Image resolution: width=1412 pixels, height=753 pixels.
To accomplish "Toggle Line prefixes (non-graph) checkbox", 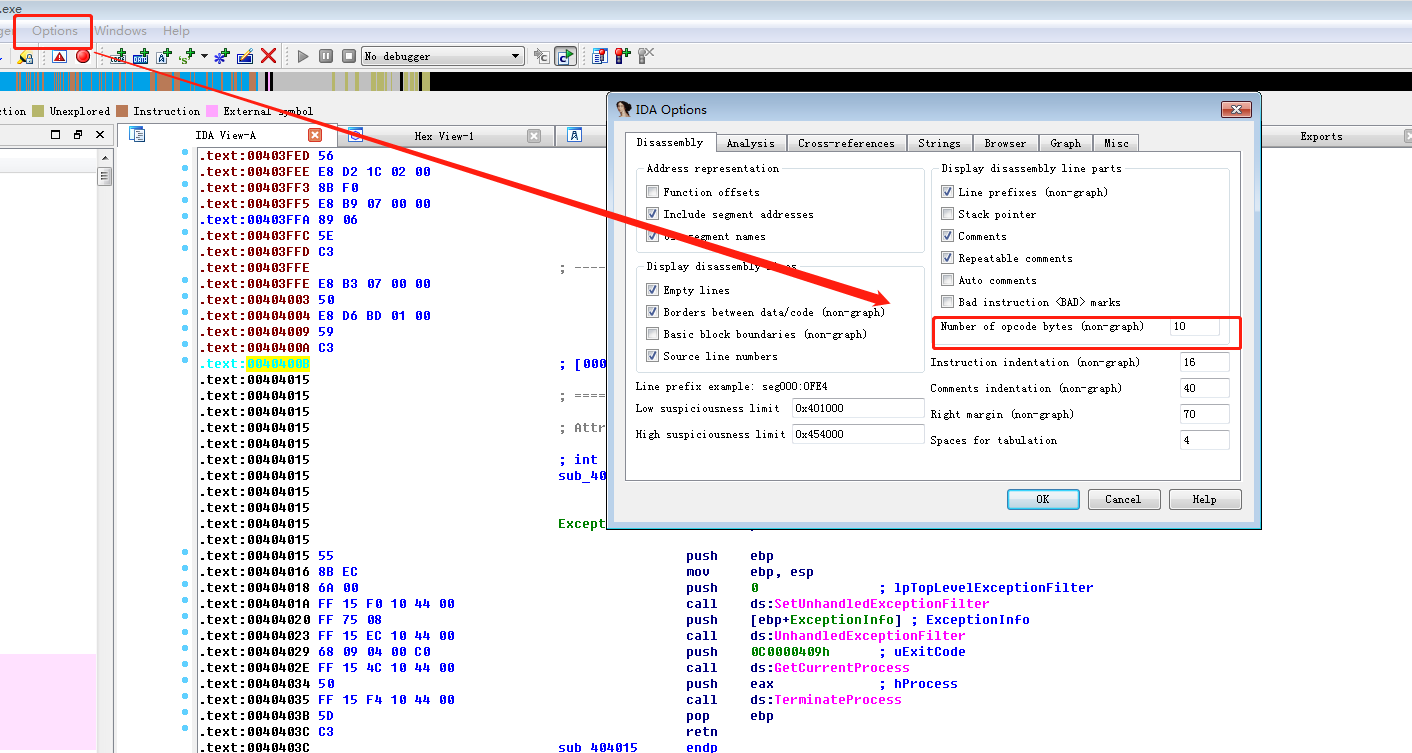I will click(x=947, y=192).
